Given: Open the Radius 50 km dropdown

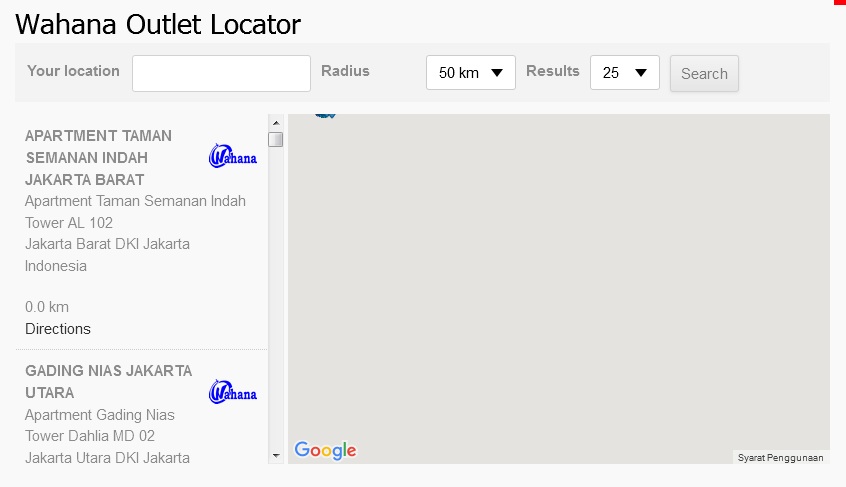Looking at the screenshot, I should (470, 73).
